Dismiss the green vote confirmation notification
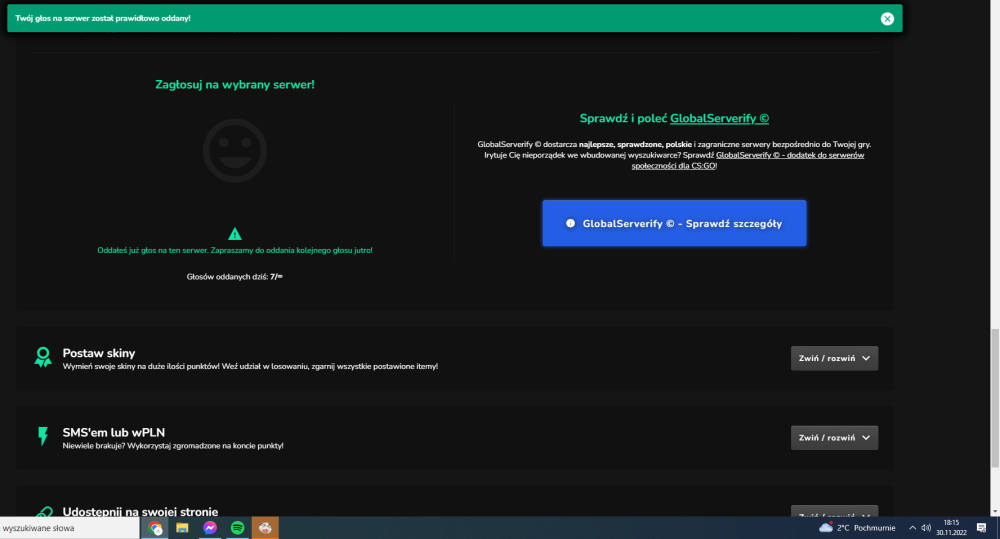The image size is (1000, 539). (x=887, y=18)
